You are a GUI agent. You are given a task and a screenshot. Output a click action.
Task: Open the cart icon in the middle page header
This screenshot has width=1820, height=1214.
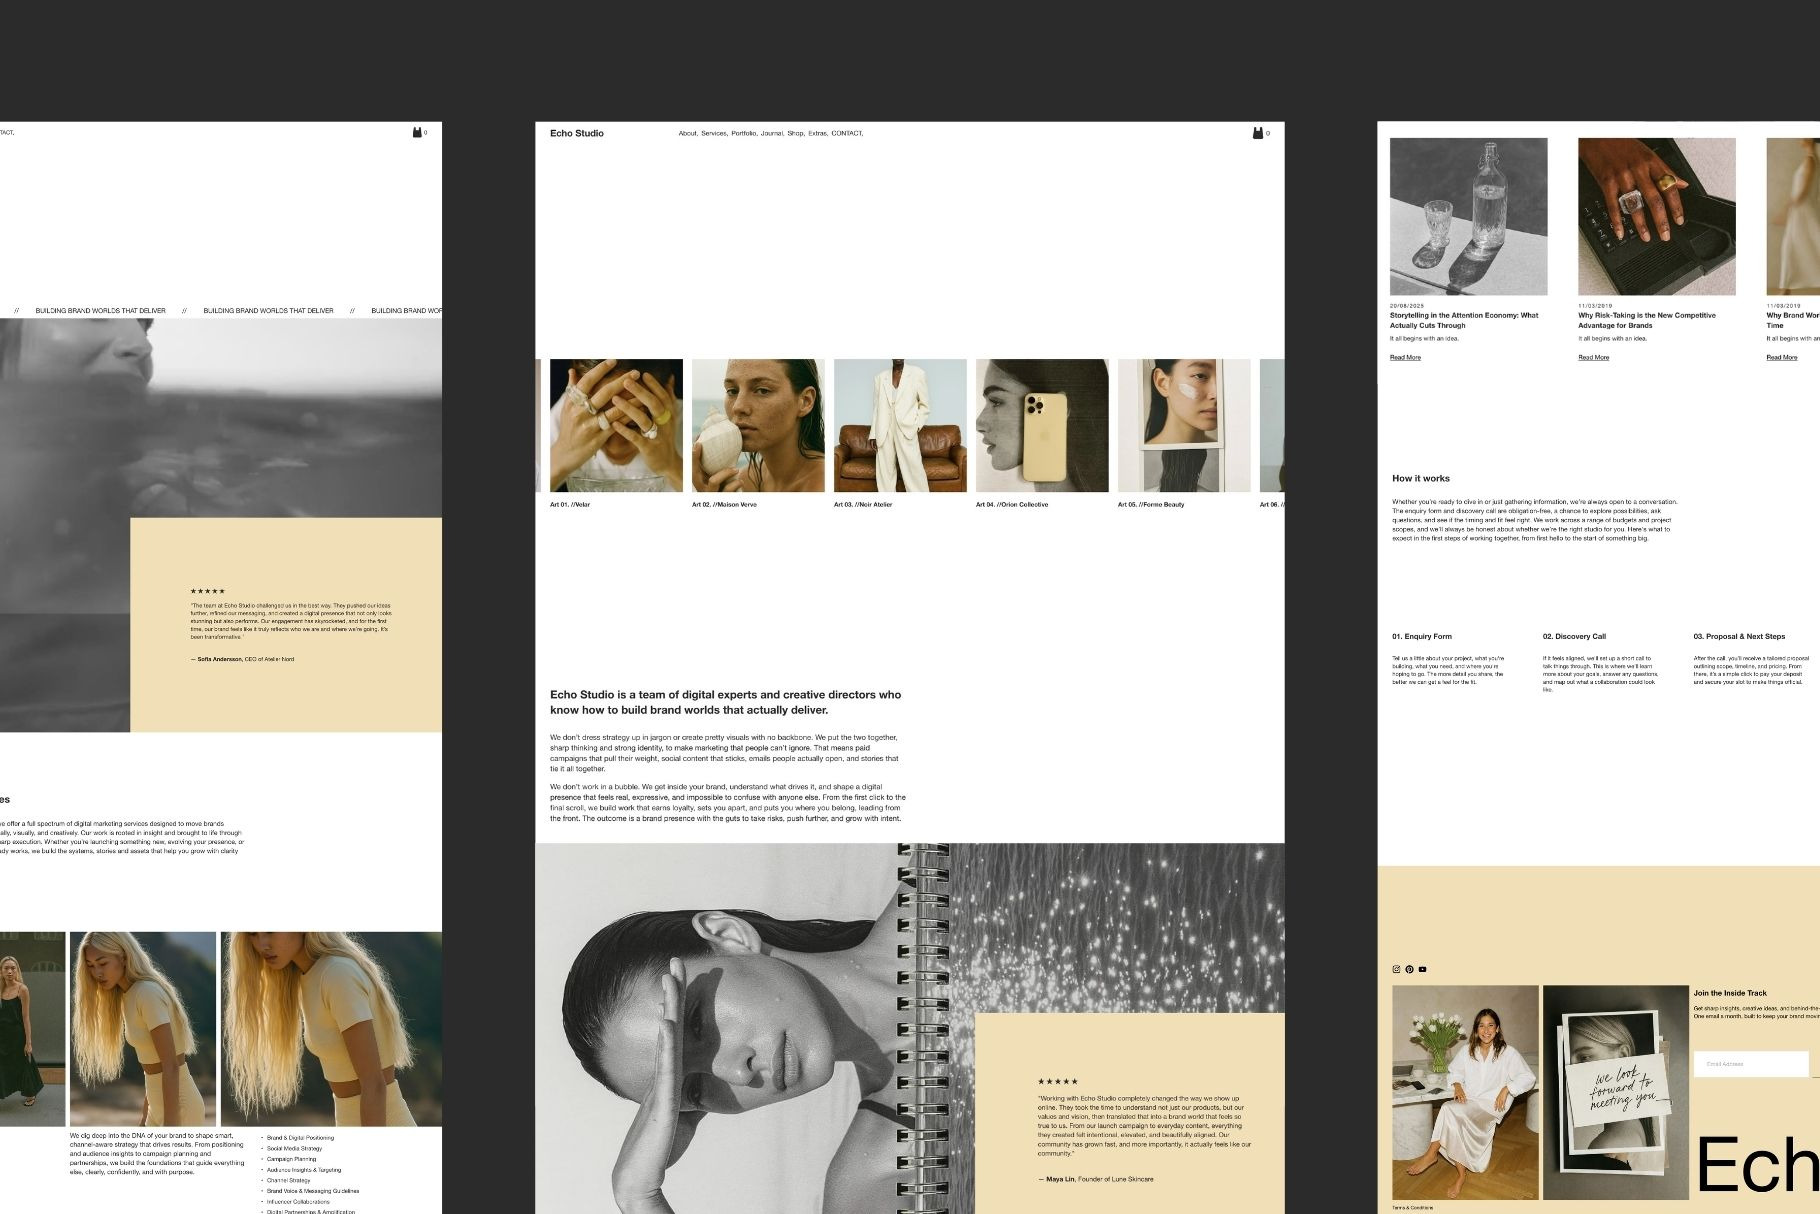click(1258, 133)
